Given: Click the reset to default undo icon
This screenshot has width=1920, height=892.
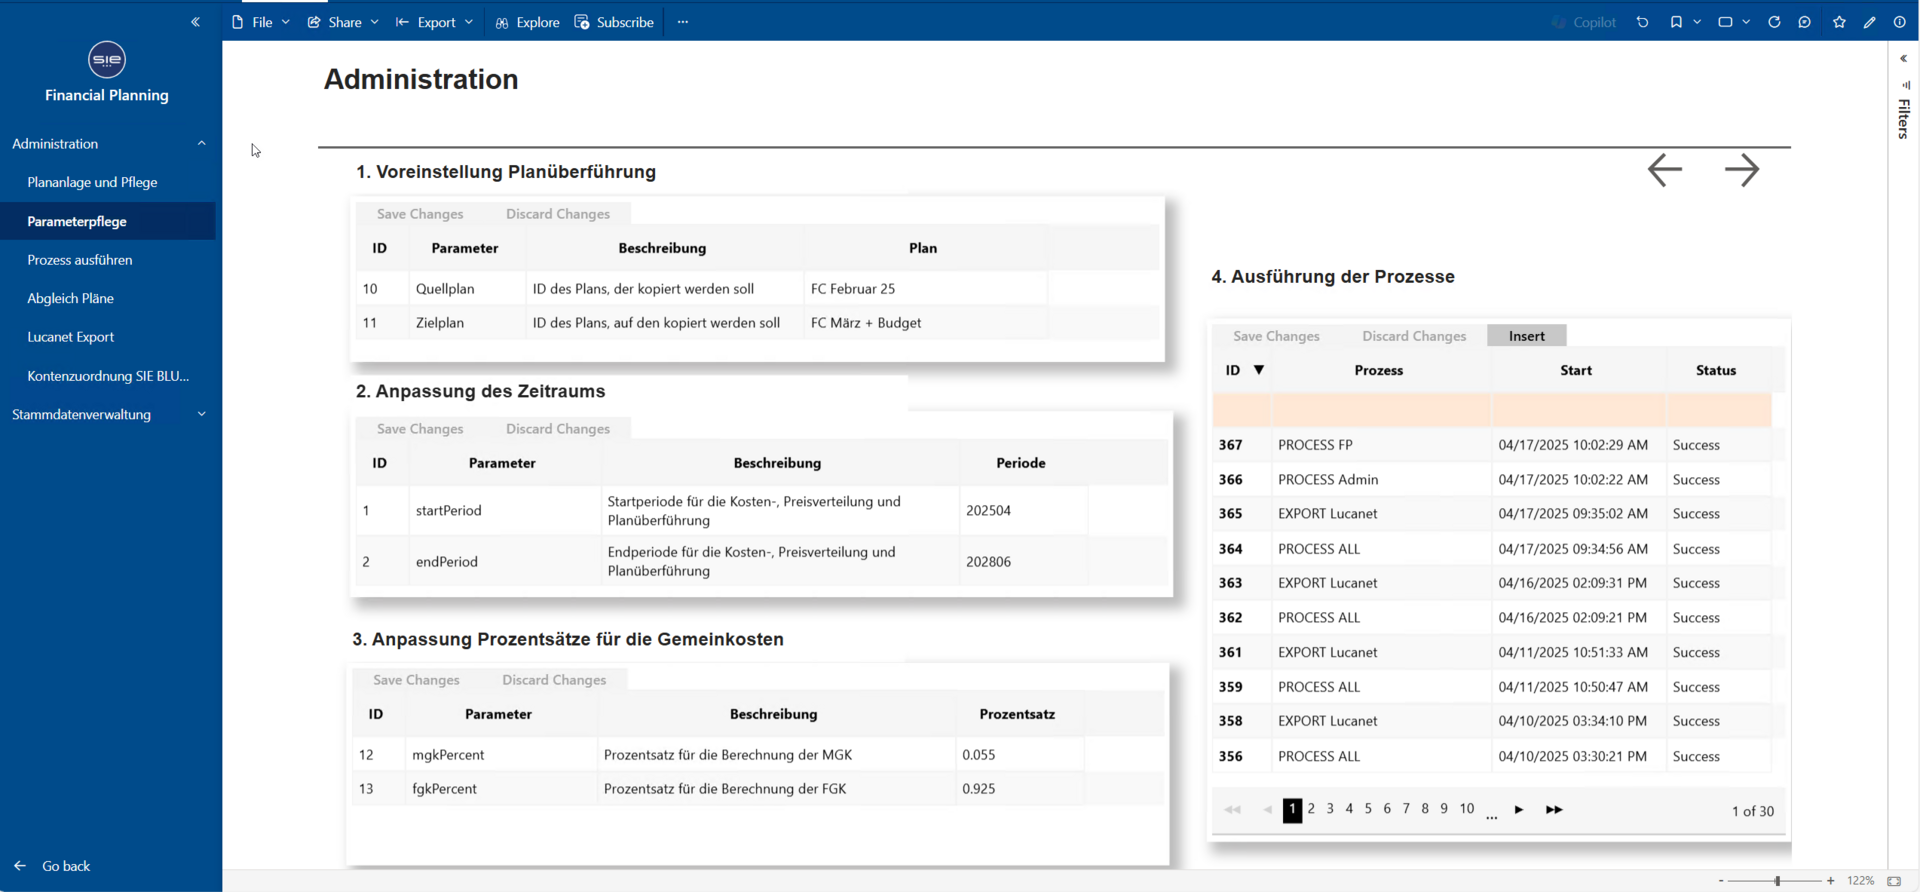Looking at the screenshot, I should point(1642,22).
